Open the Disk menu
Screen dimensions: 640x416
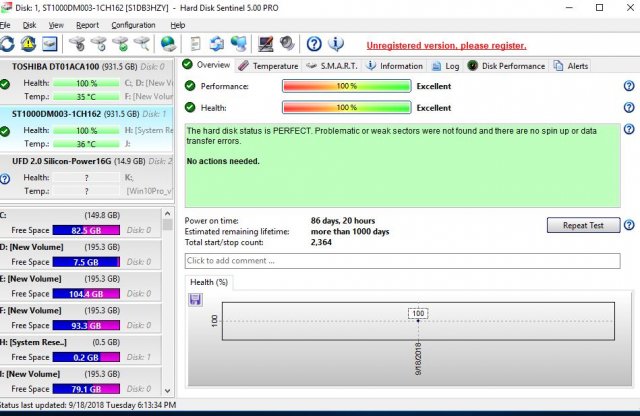[30, 24]
